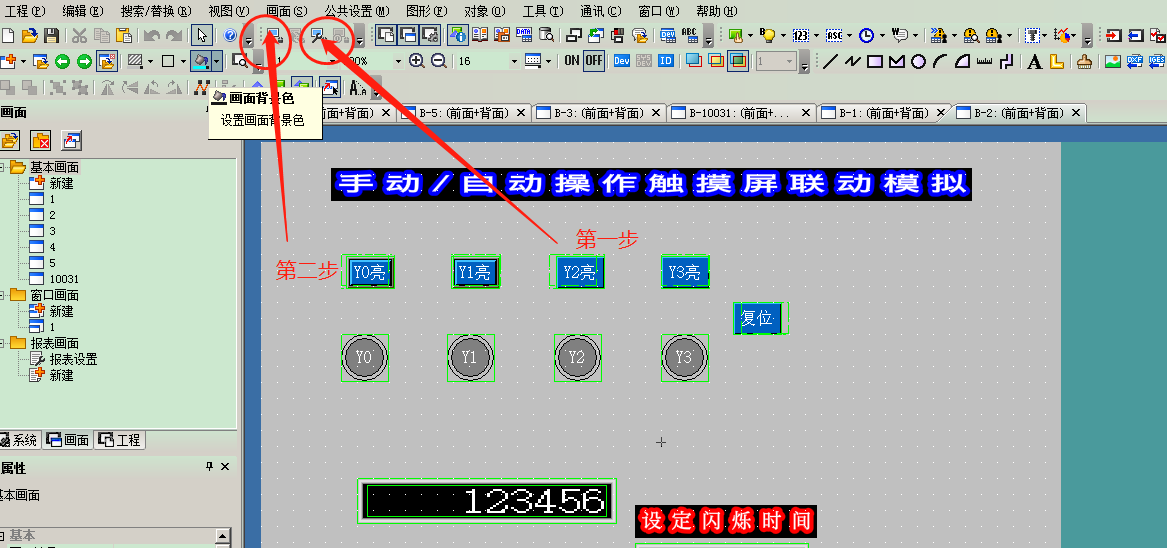The width and height of the screenshot is (1167, 548).
Task: Pick the circle shape tool
Action: (x=918, y=62)
